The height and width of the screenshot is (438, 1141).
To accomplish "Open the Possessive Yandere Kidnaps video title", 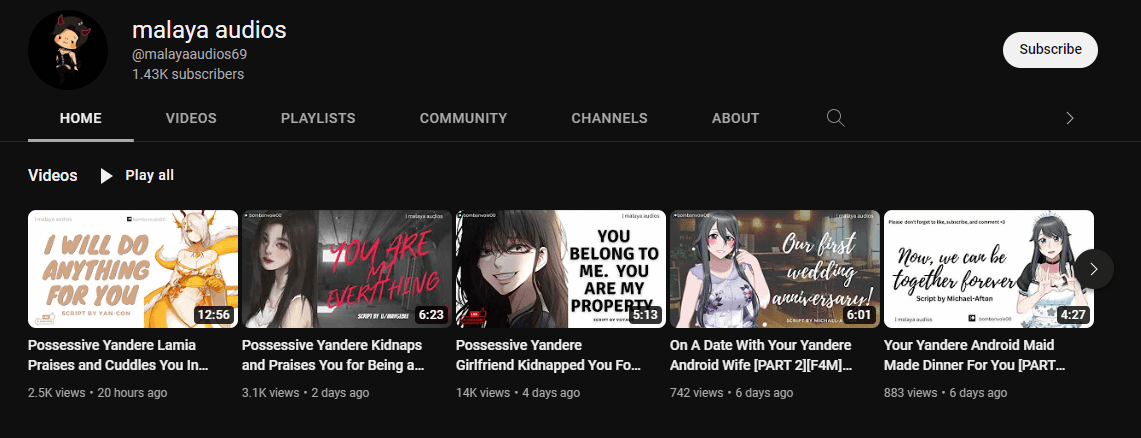I will [x=333, y=355].
